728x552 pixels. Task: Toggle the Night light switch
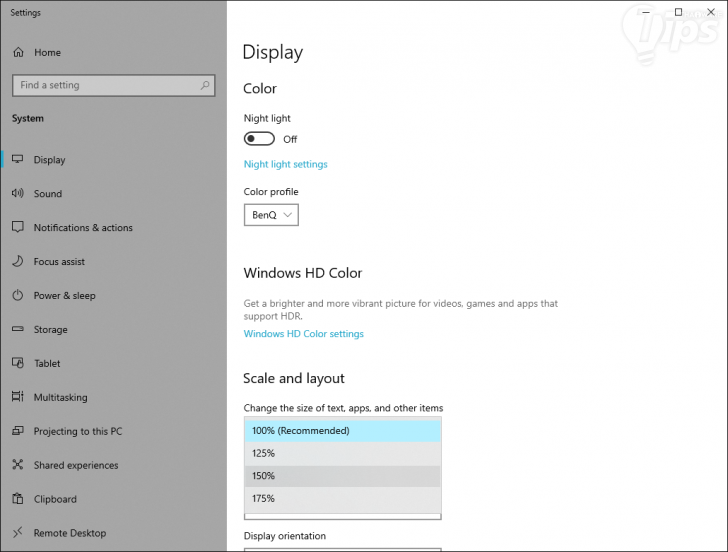point(259,139)
